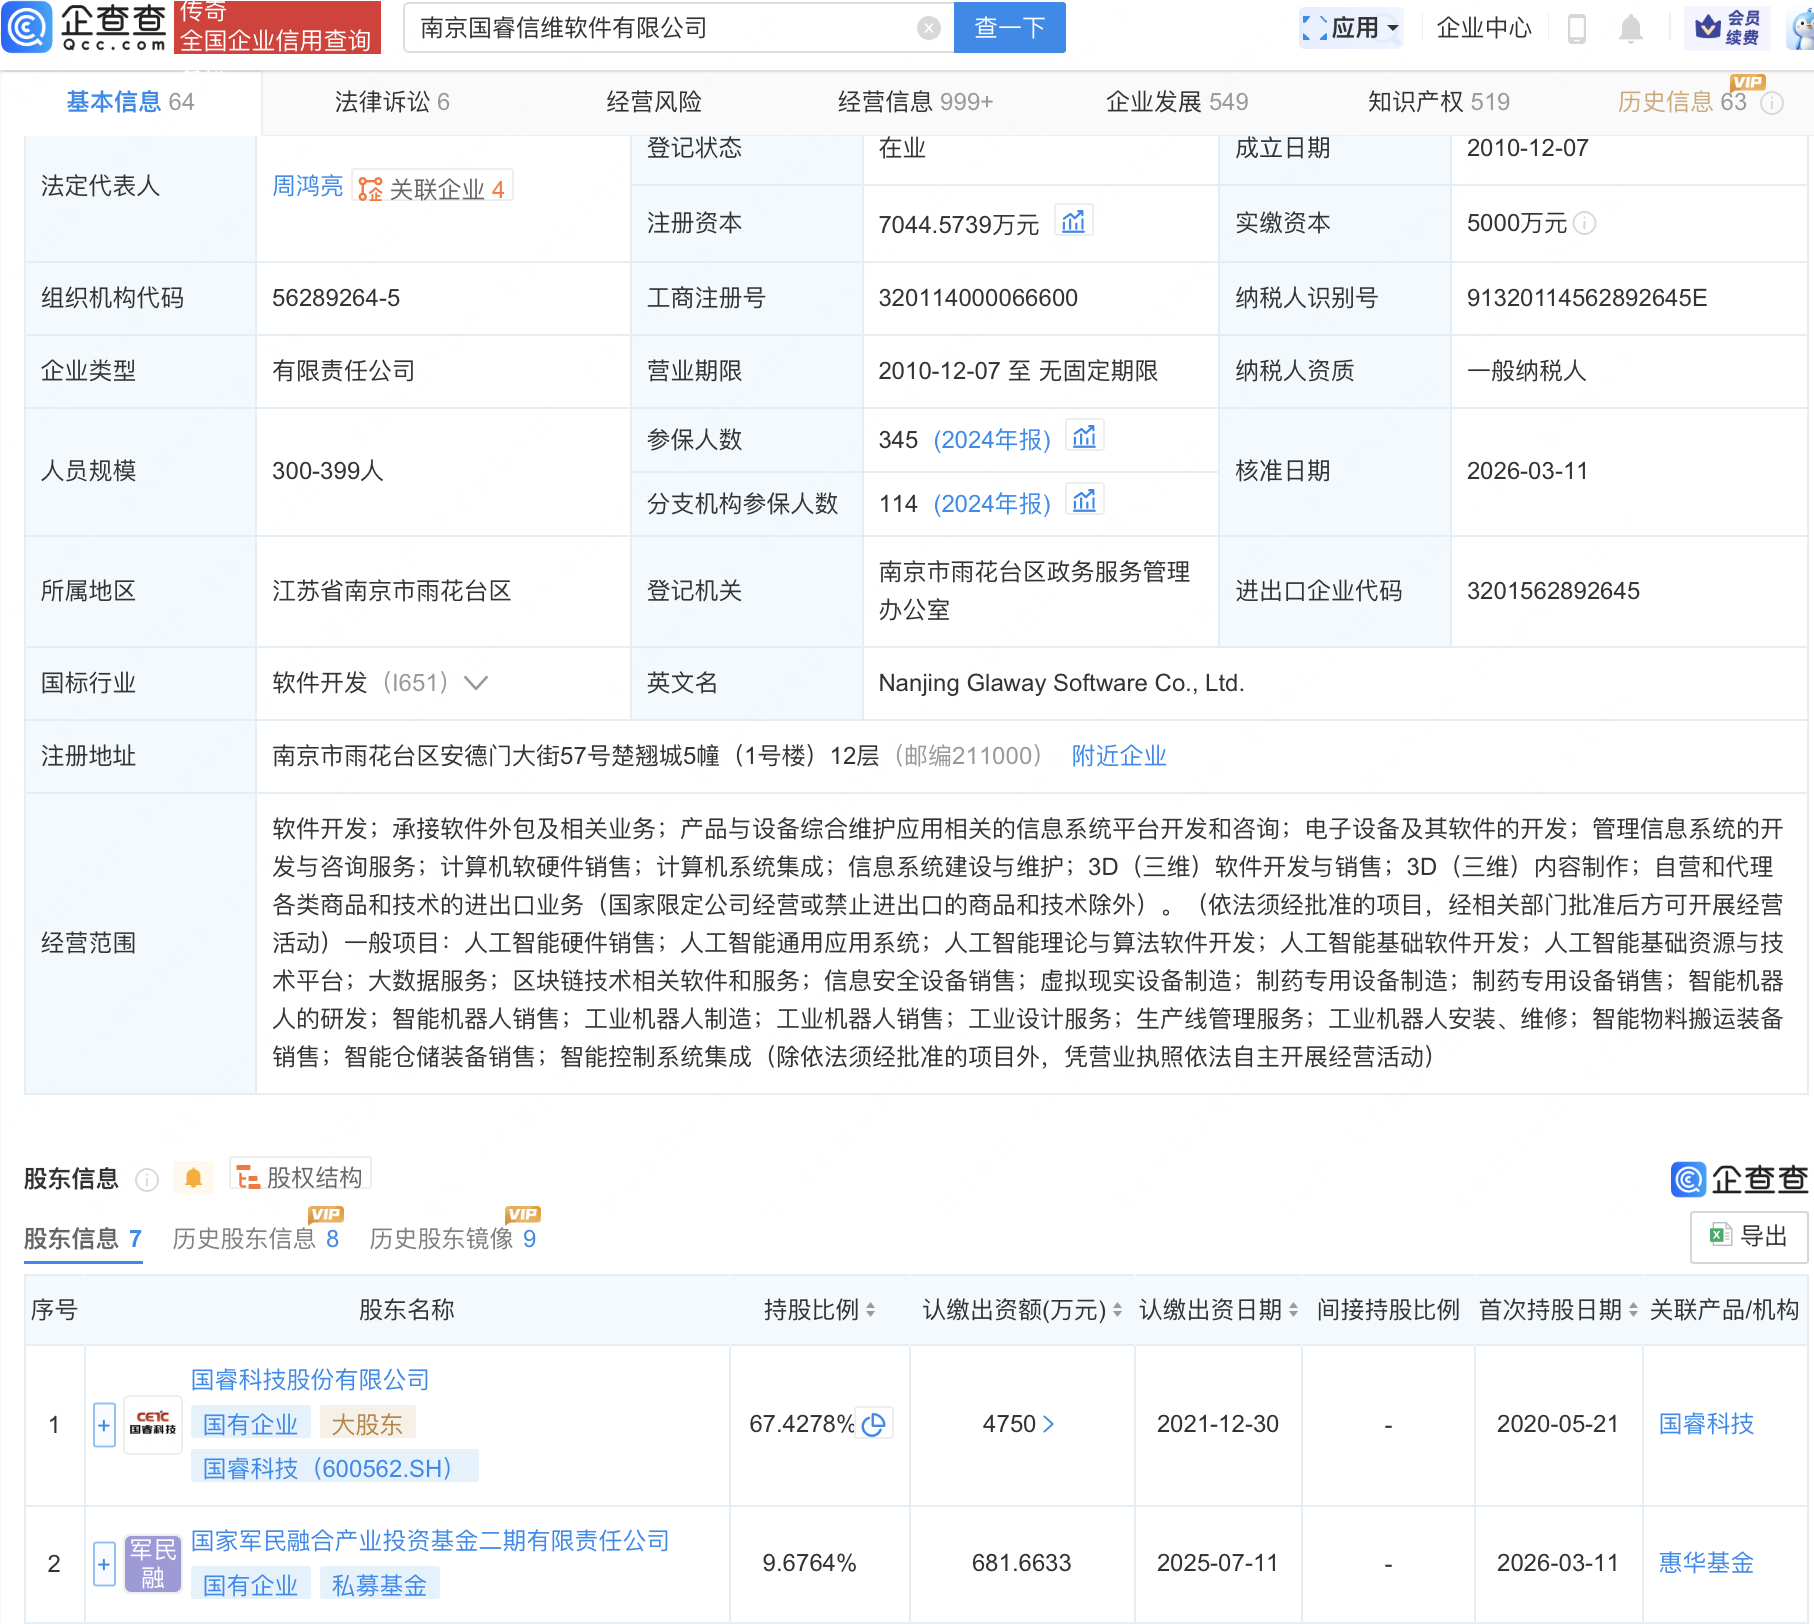Expand the 国睿科技股份有限公司 shareholder row

[x=104, y=1424]
